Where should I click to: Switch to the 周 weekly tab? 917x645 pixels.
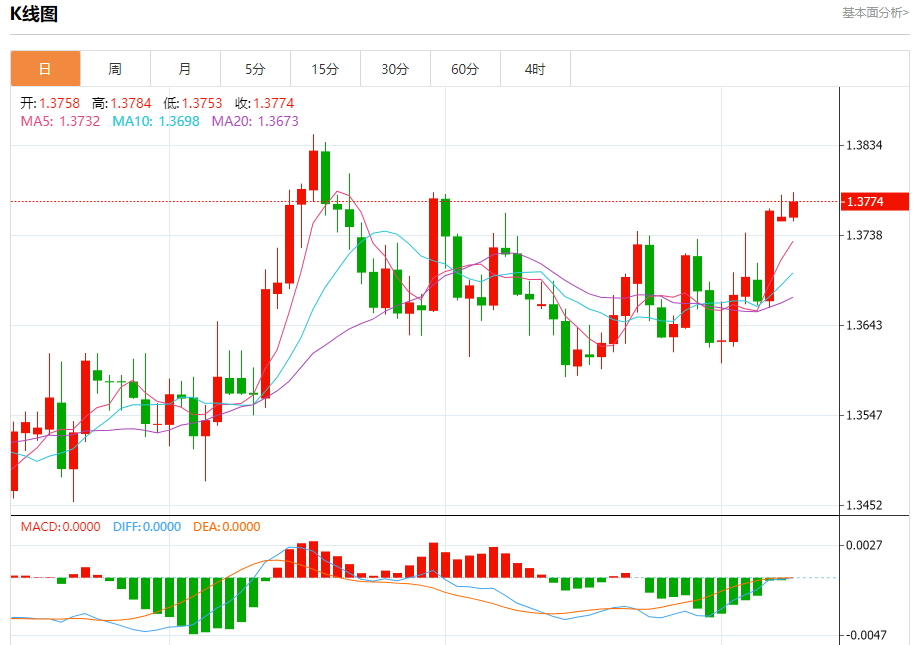click(115, 69)
